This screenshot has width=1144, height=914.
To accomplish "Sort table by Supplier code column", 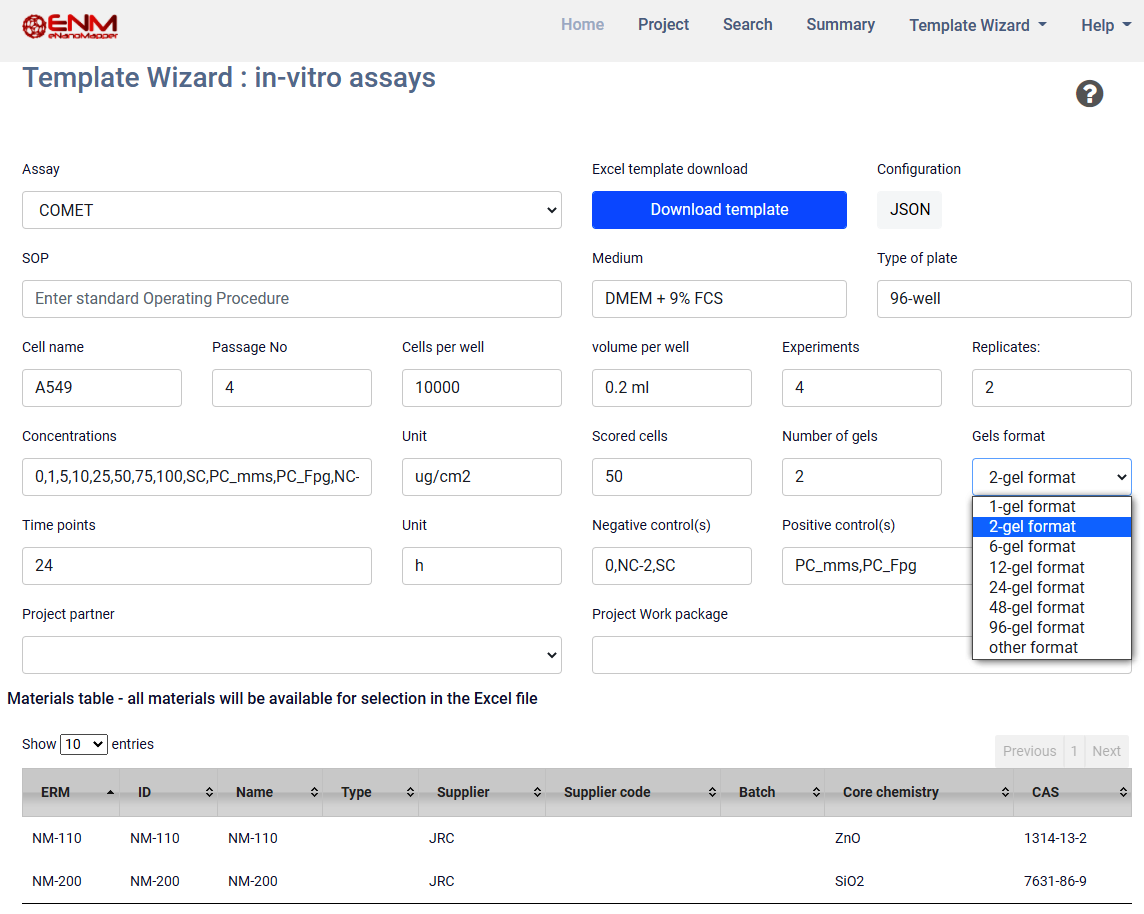I will pyautogui.click(x=633, y=792).
